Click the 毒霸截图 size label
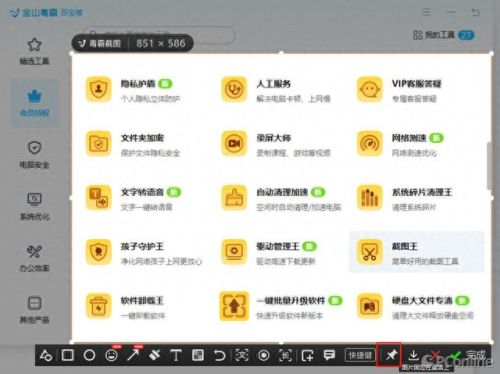This screenshot has height=374, width=500. (x=132, y=43)
